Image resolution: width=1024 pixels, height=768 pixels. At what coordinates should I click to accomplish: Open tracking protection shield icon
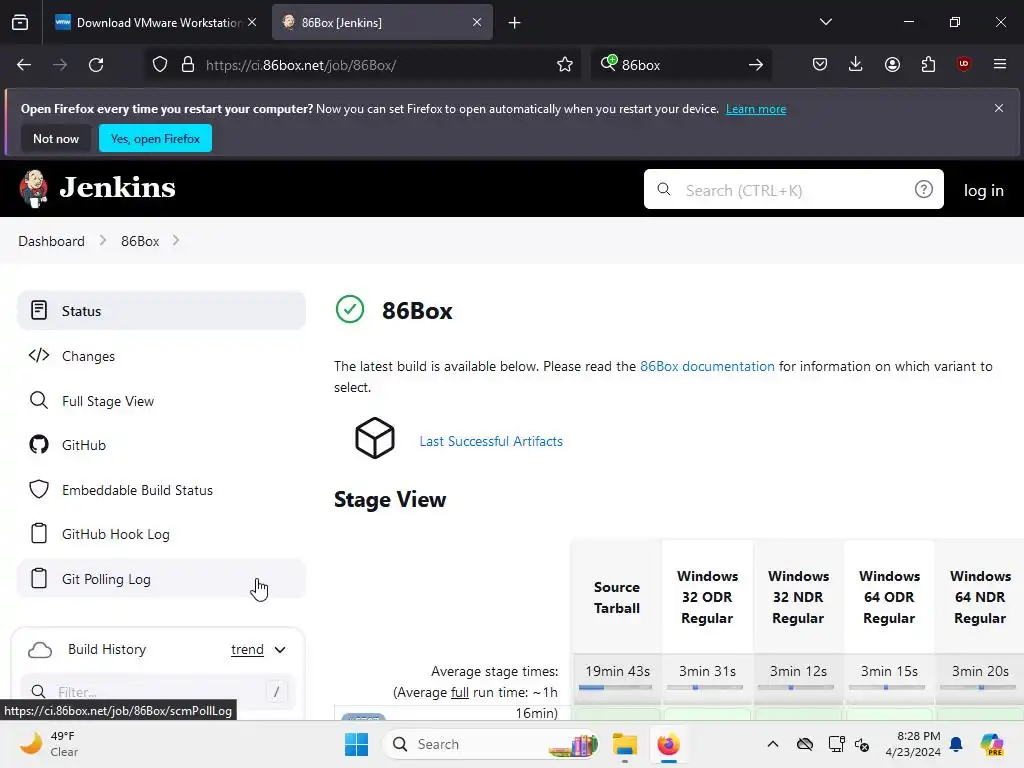pyautogui.click(x=160, y=65)
